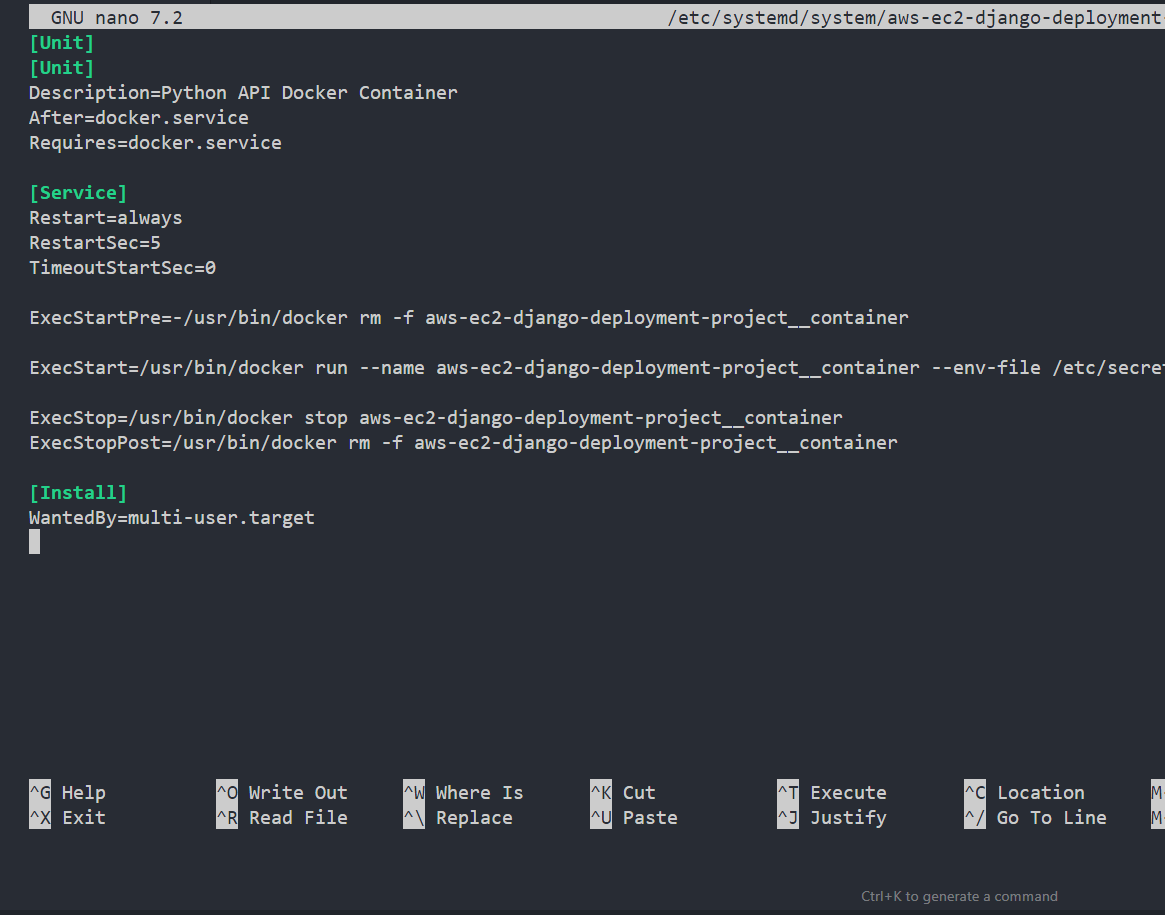Click the ^J Justify shortcut
The image size is (1165, 915).
832,817
